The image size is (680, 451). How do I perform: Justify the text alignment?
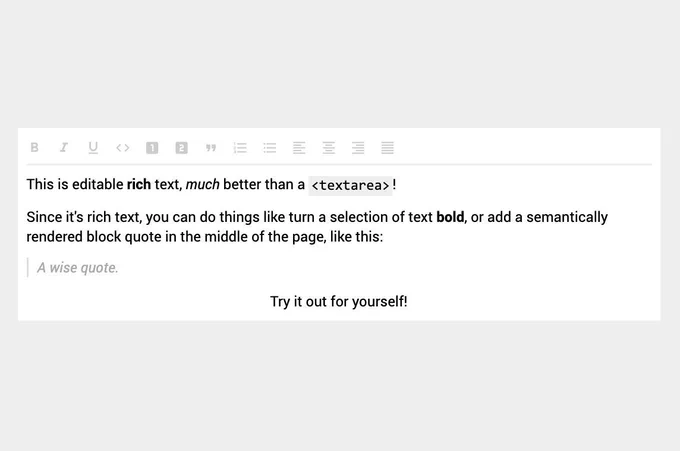coord(387,148)
